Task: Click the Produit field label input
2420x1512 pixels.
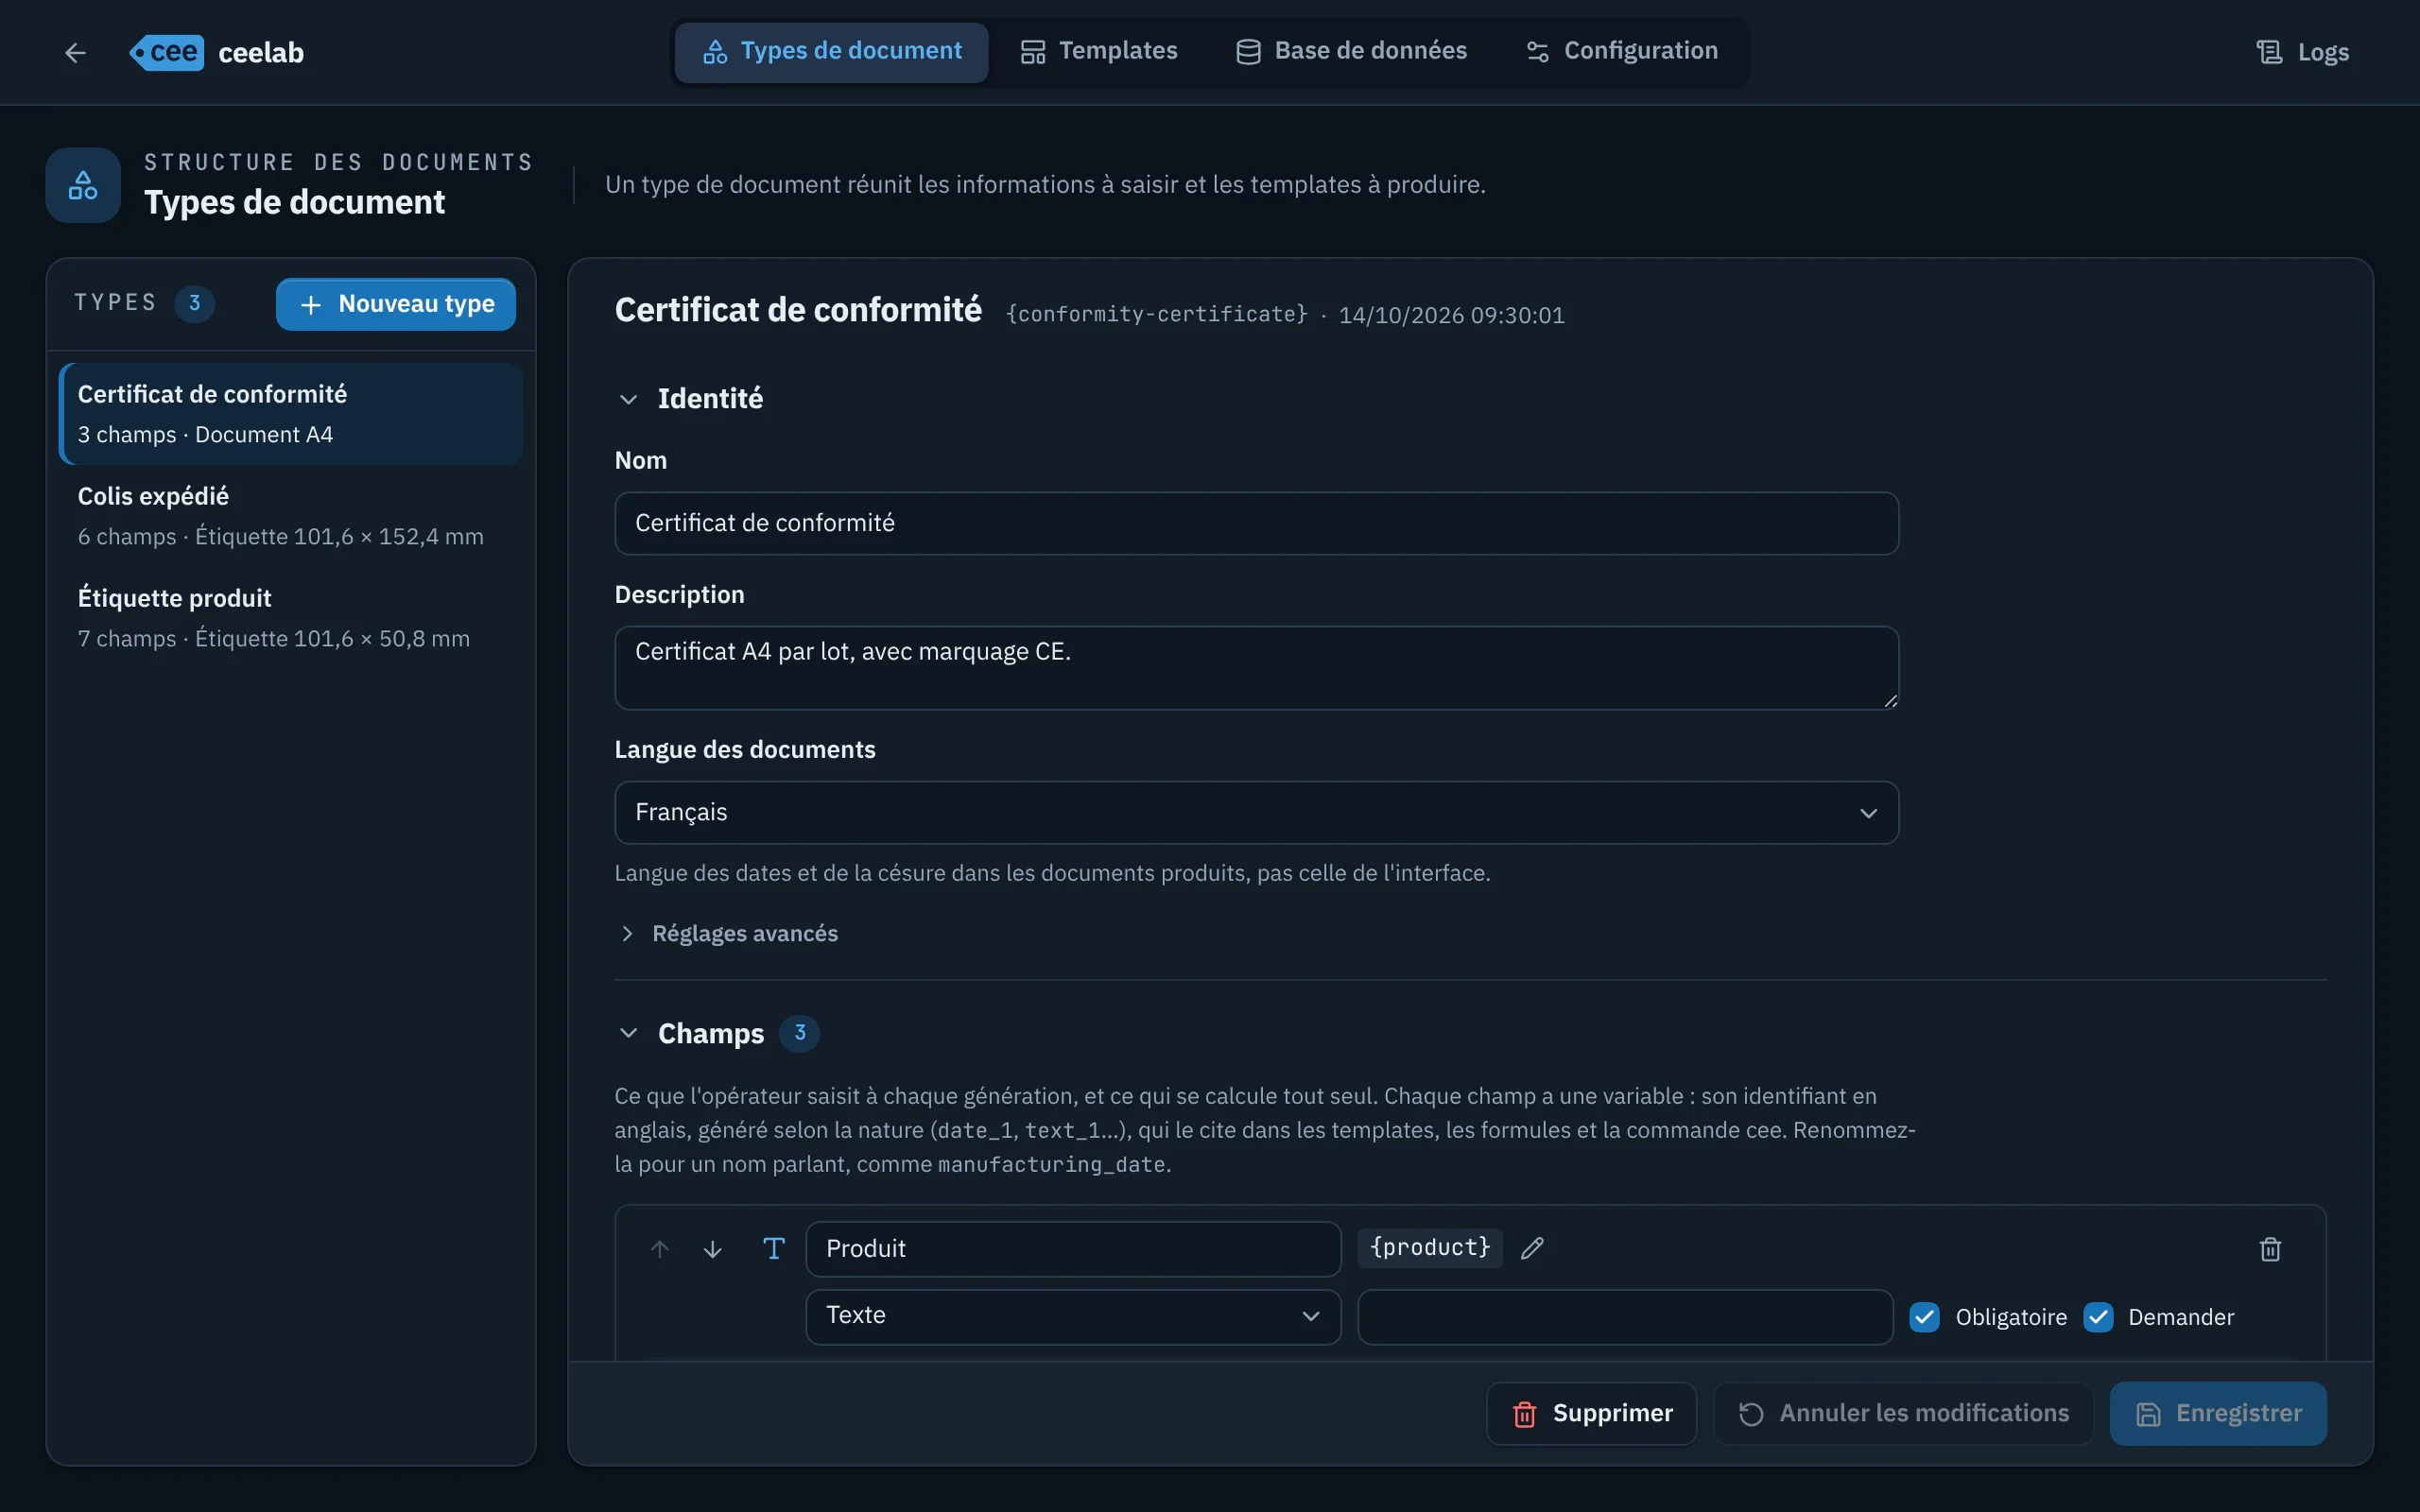Action: click(1073, 1249)
